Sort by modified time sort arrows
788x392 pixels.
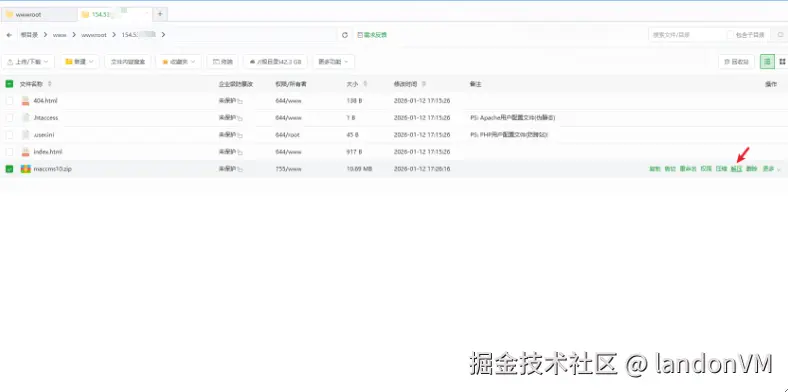pos(424,84)
